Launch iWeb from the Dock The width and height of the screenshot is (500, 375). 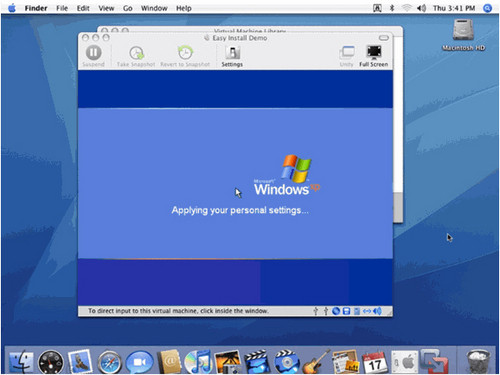[345, 362]
